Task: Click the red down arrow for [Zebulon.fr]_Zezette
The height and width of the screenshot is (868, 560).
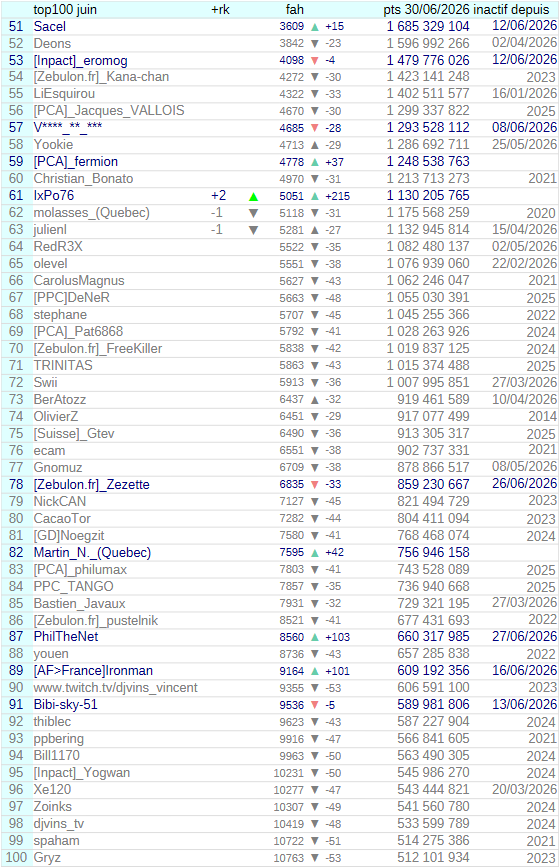Action: 315,484
